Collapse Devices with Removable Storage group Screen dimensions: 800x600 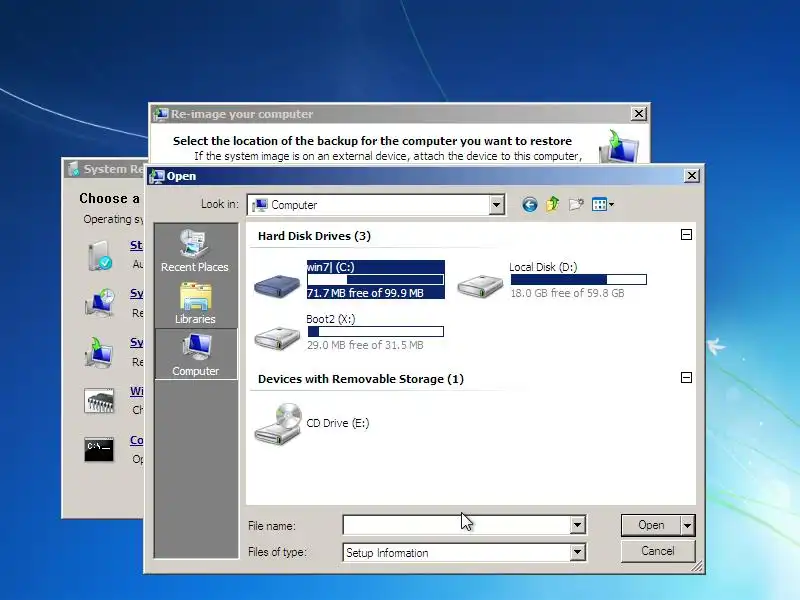[686, 378]
